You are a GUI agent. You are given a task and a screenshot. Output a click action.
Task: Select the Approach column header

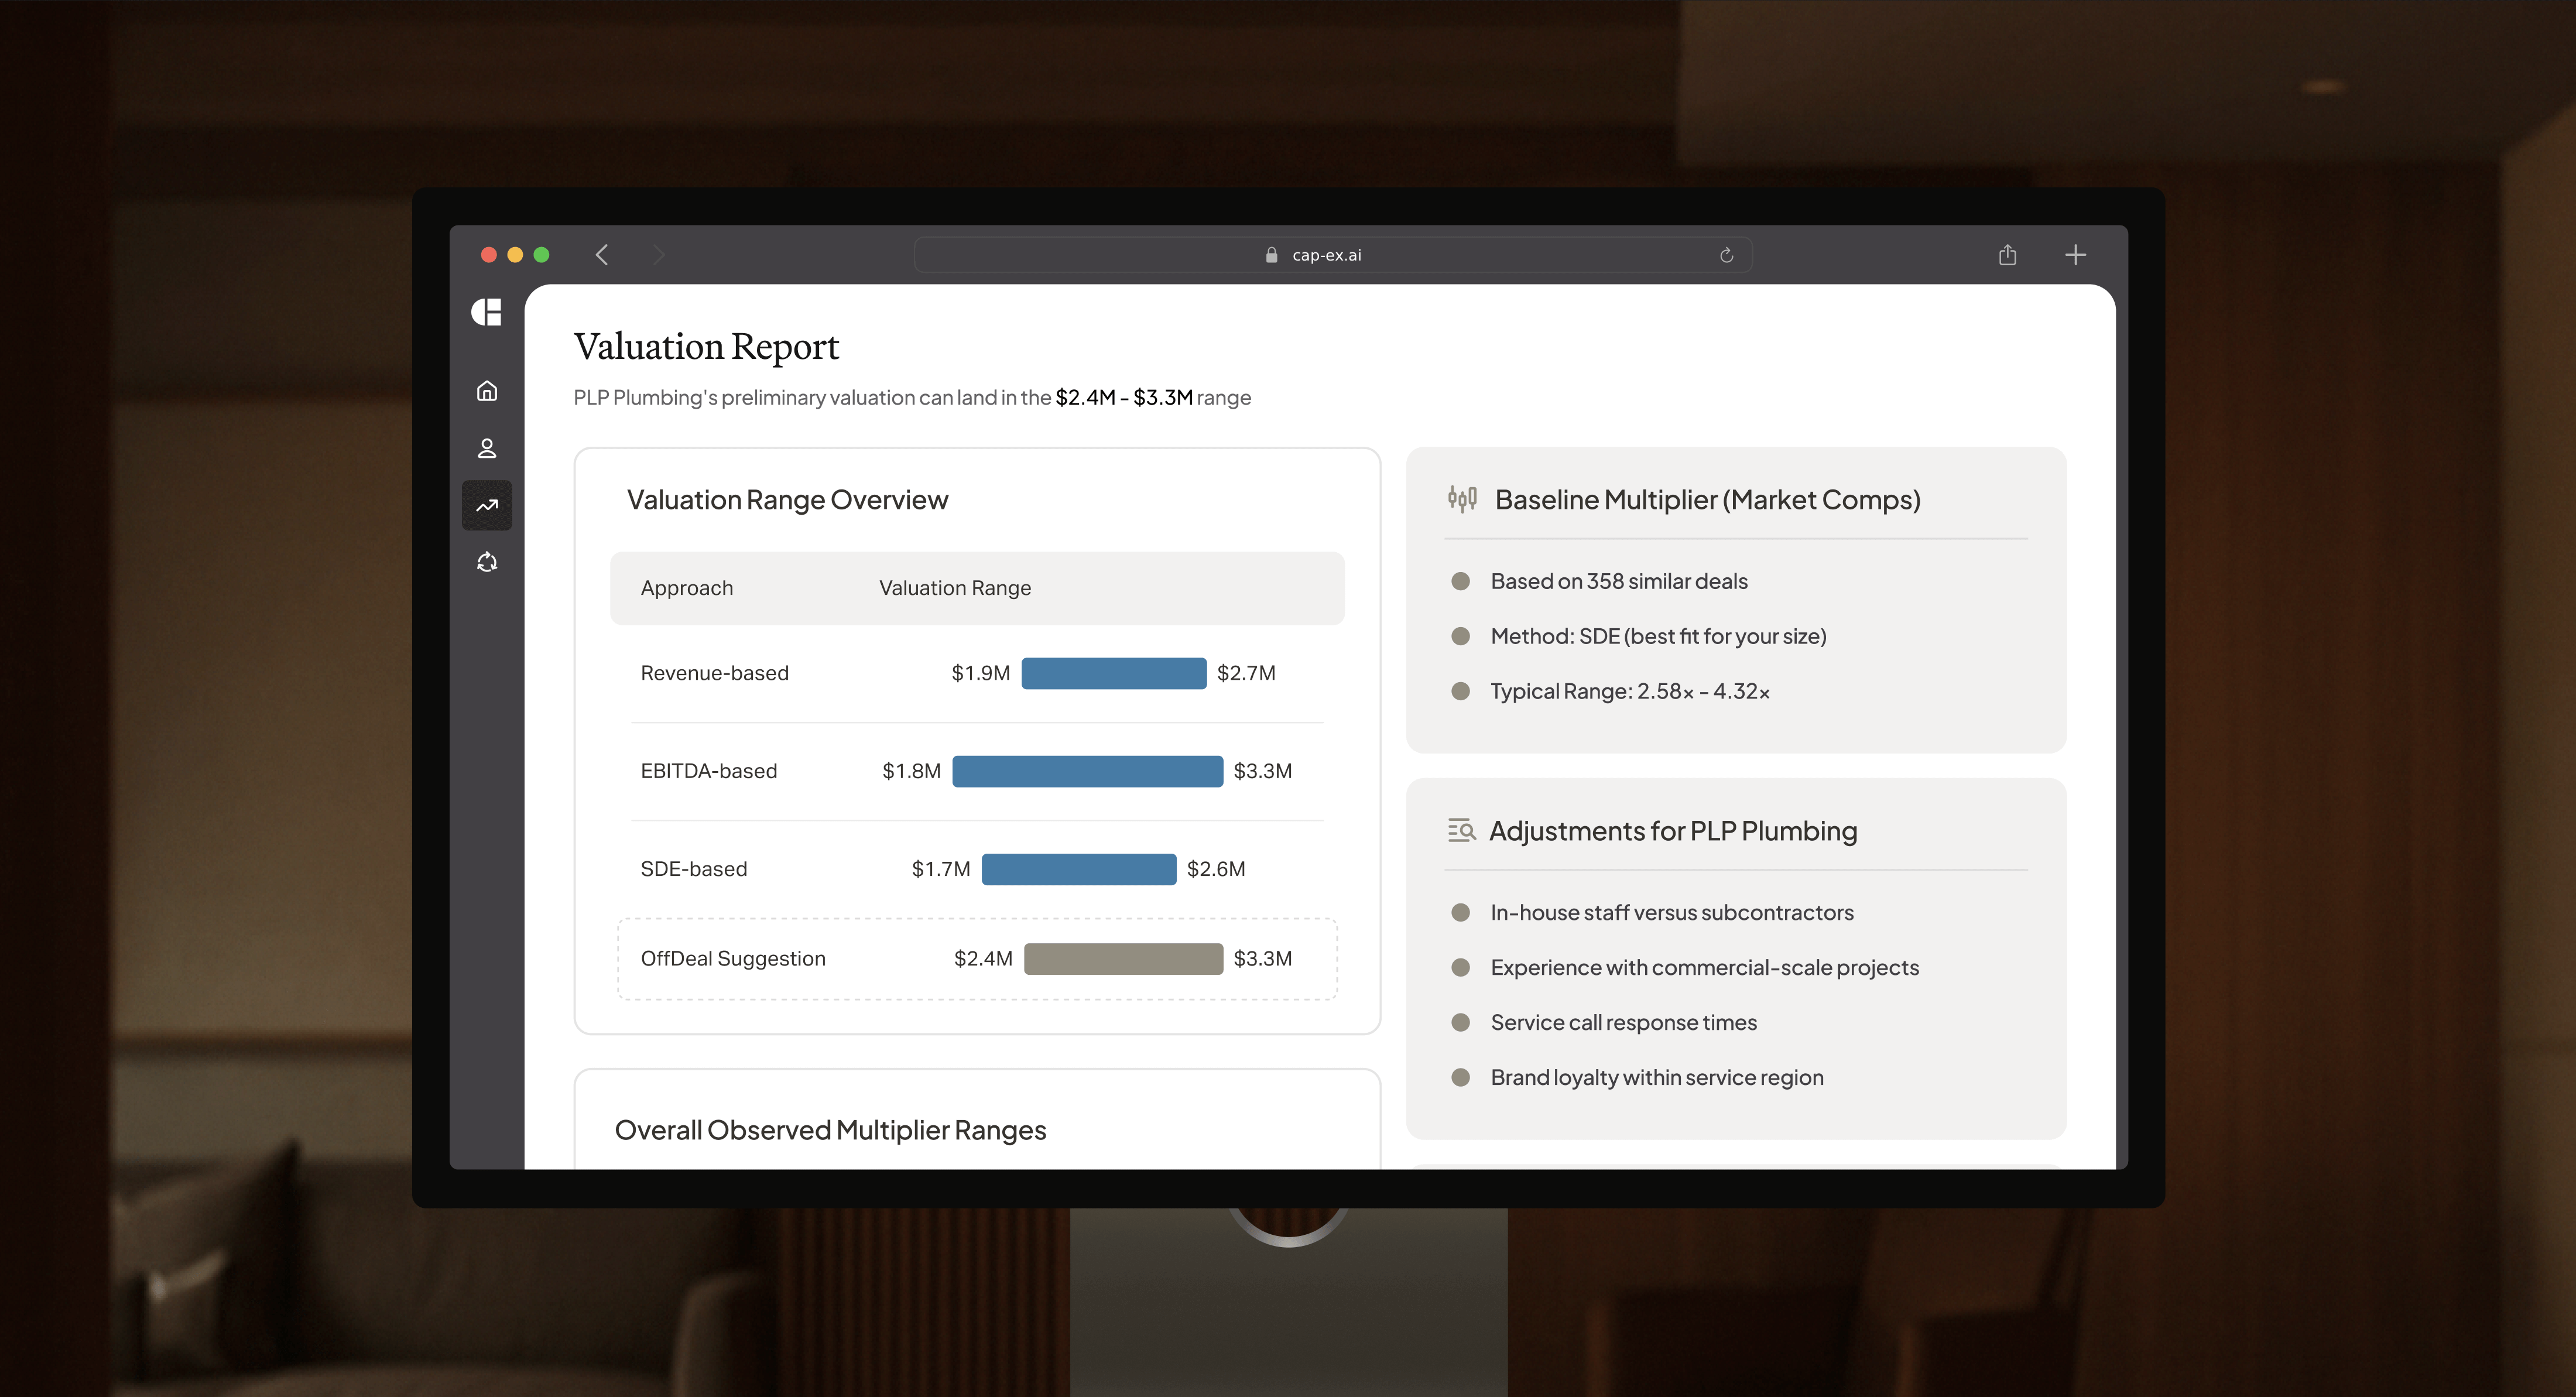[687, 588]
